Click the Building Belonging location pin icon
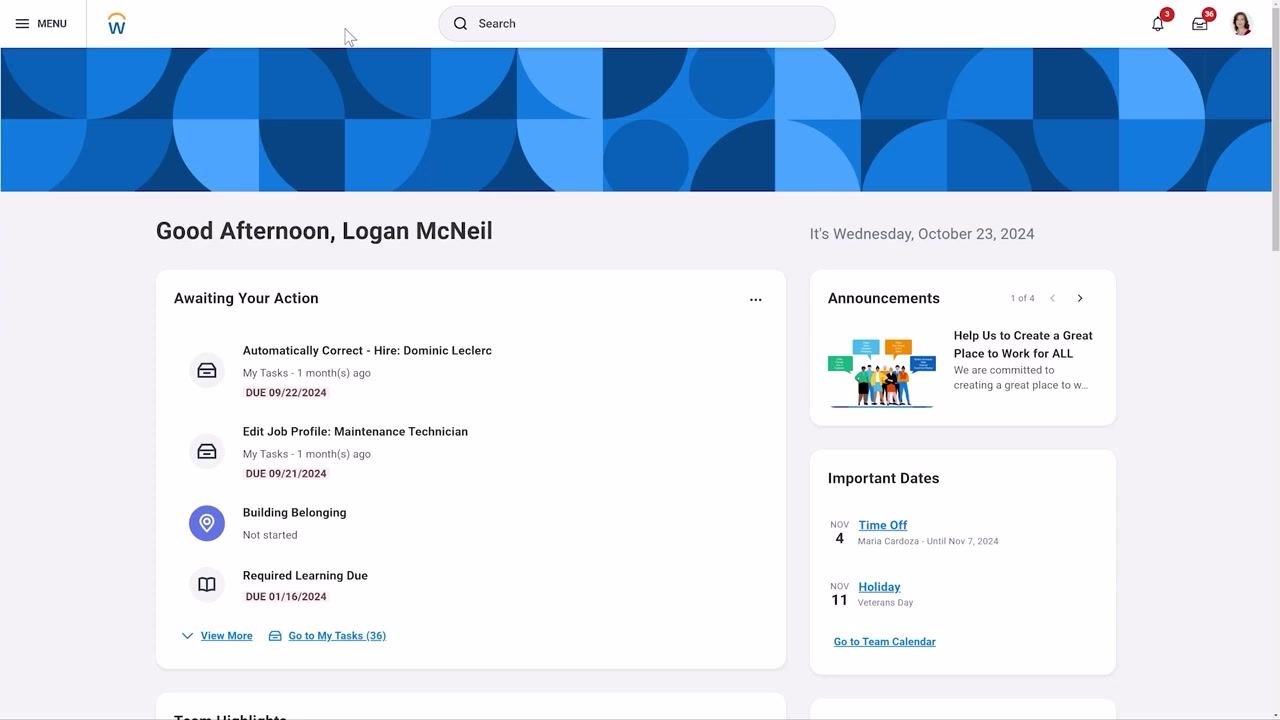Screen dimensions: 1280x720 [x=207, y=523]
